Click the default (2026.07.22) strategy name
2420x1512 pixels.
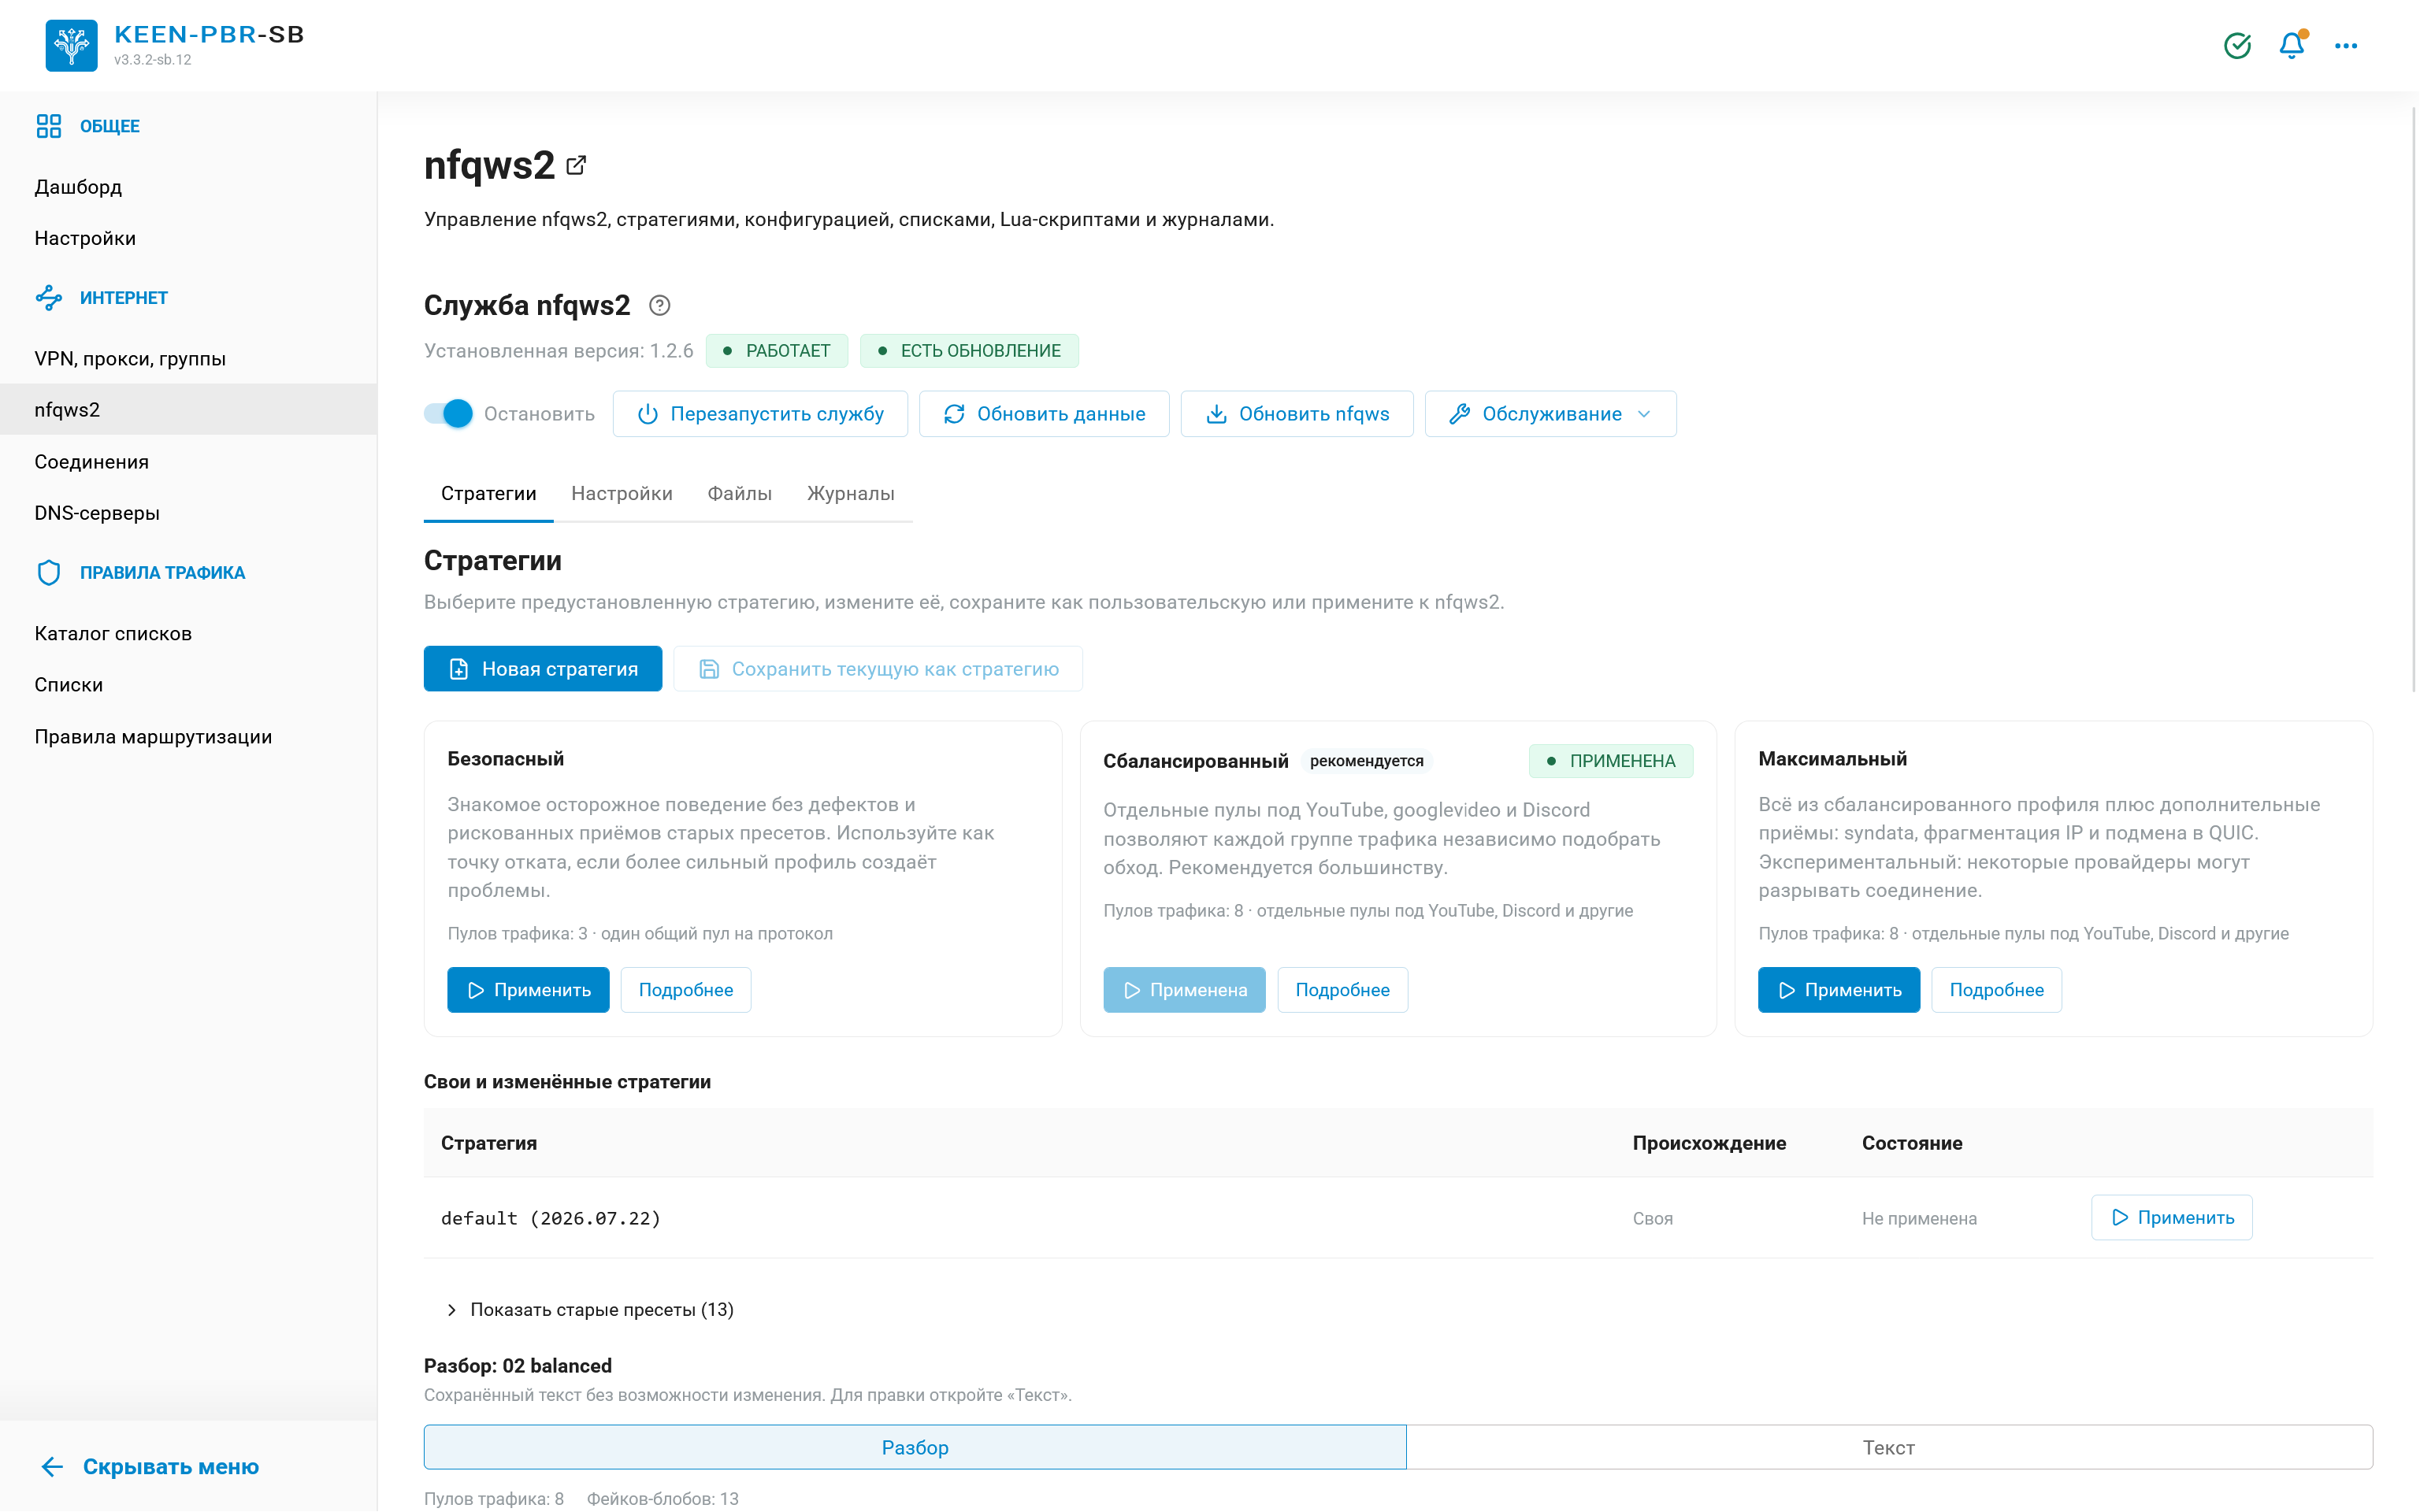tap(551, 1218)
